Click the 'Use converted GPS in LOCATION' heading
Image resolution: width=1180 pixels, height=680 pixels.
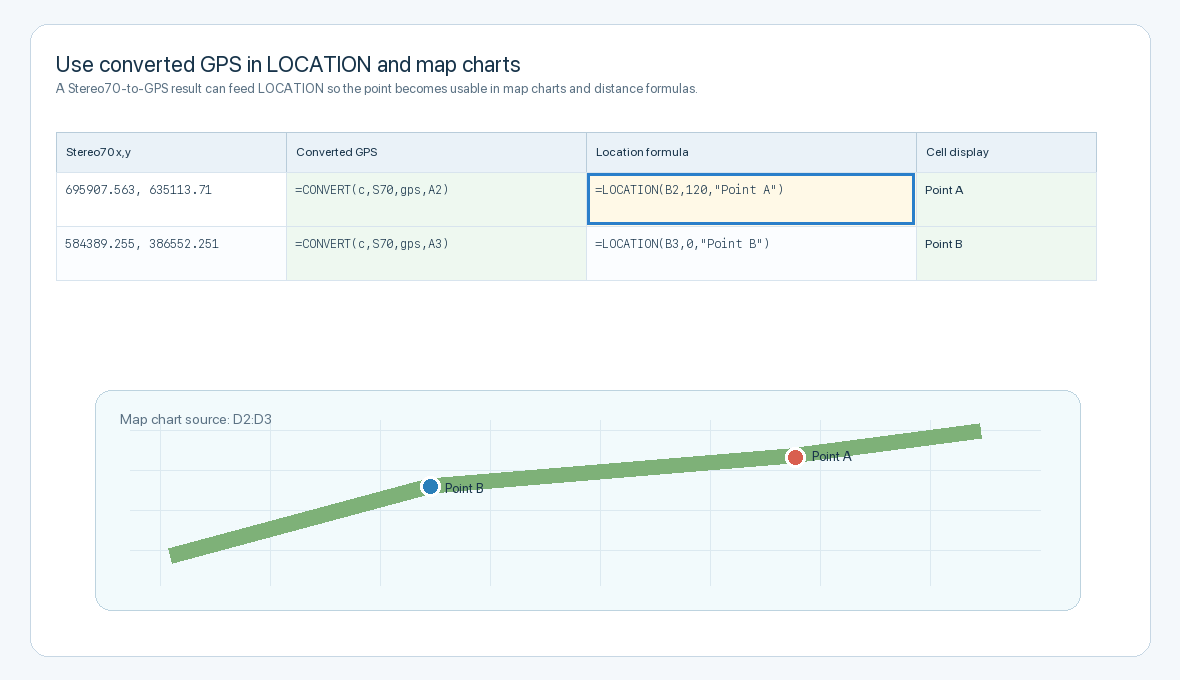[288, 65]
